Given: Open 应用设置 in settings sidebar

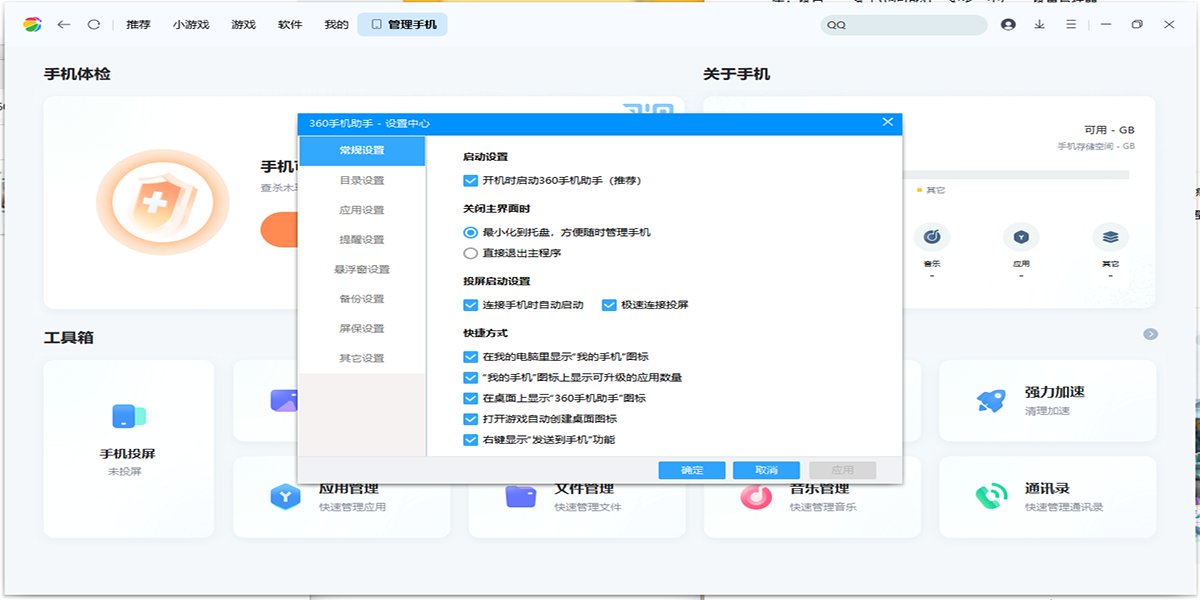Looking at the screenshot, I should click(x=362, y=210).
